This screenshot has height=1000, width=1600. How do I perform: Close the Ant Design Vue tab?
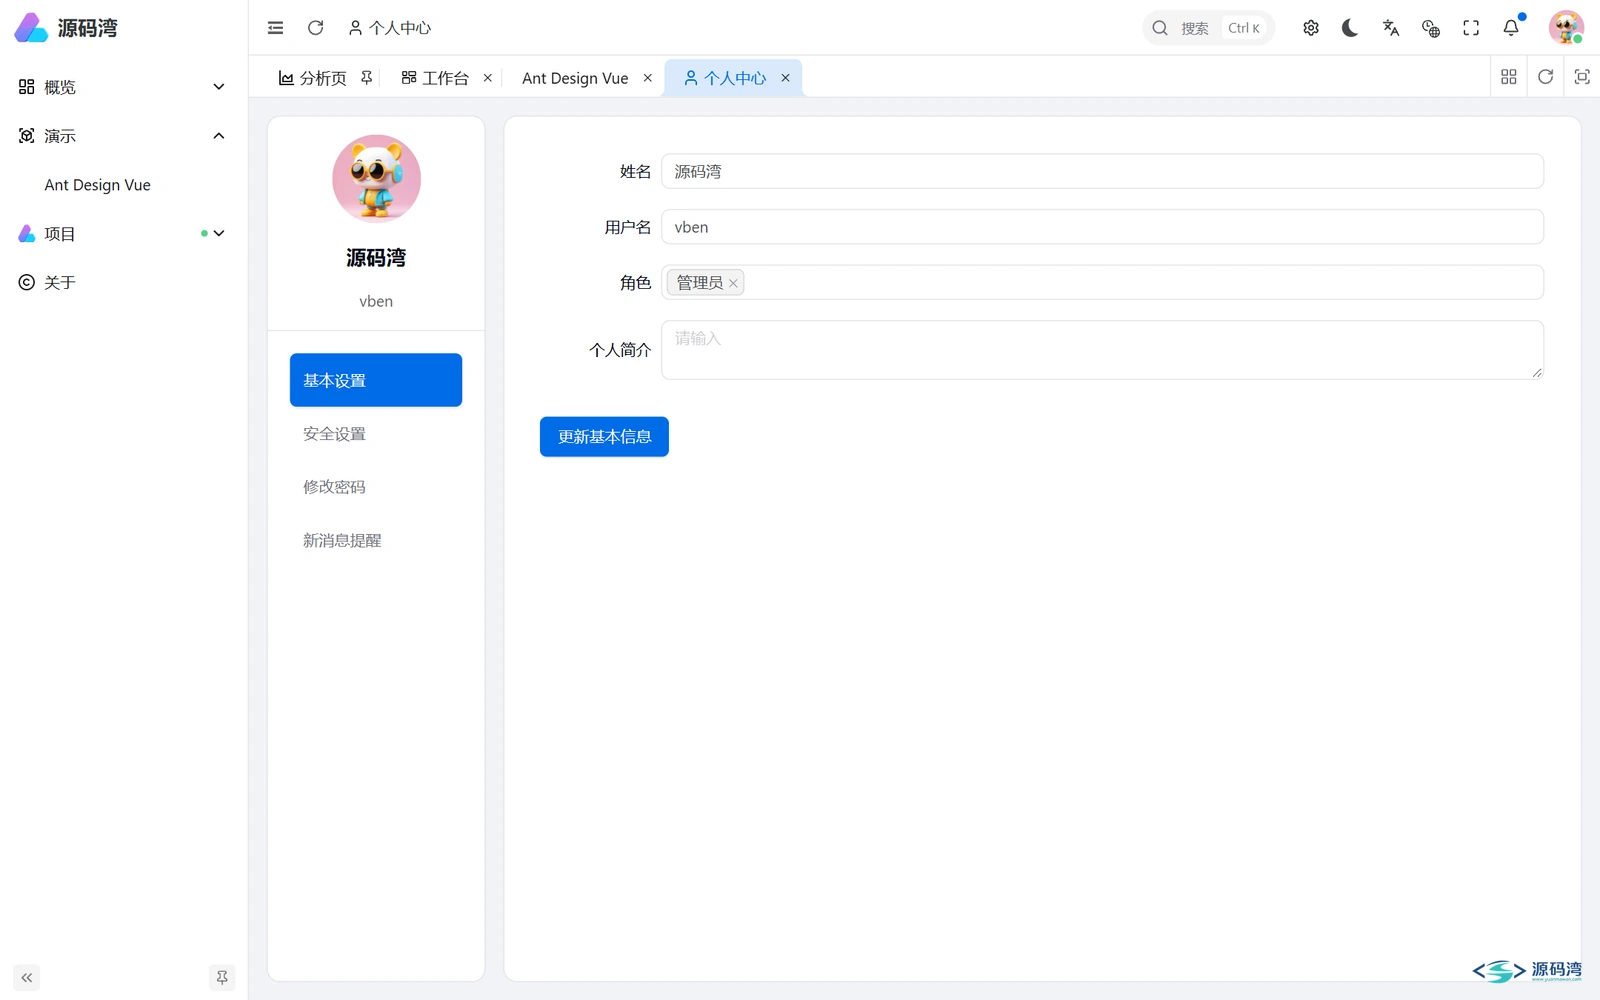pos(648,78)
